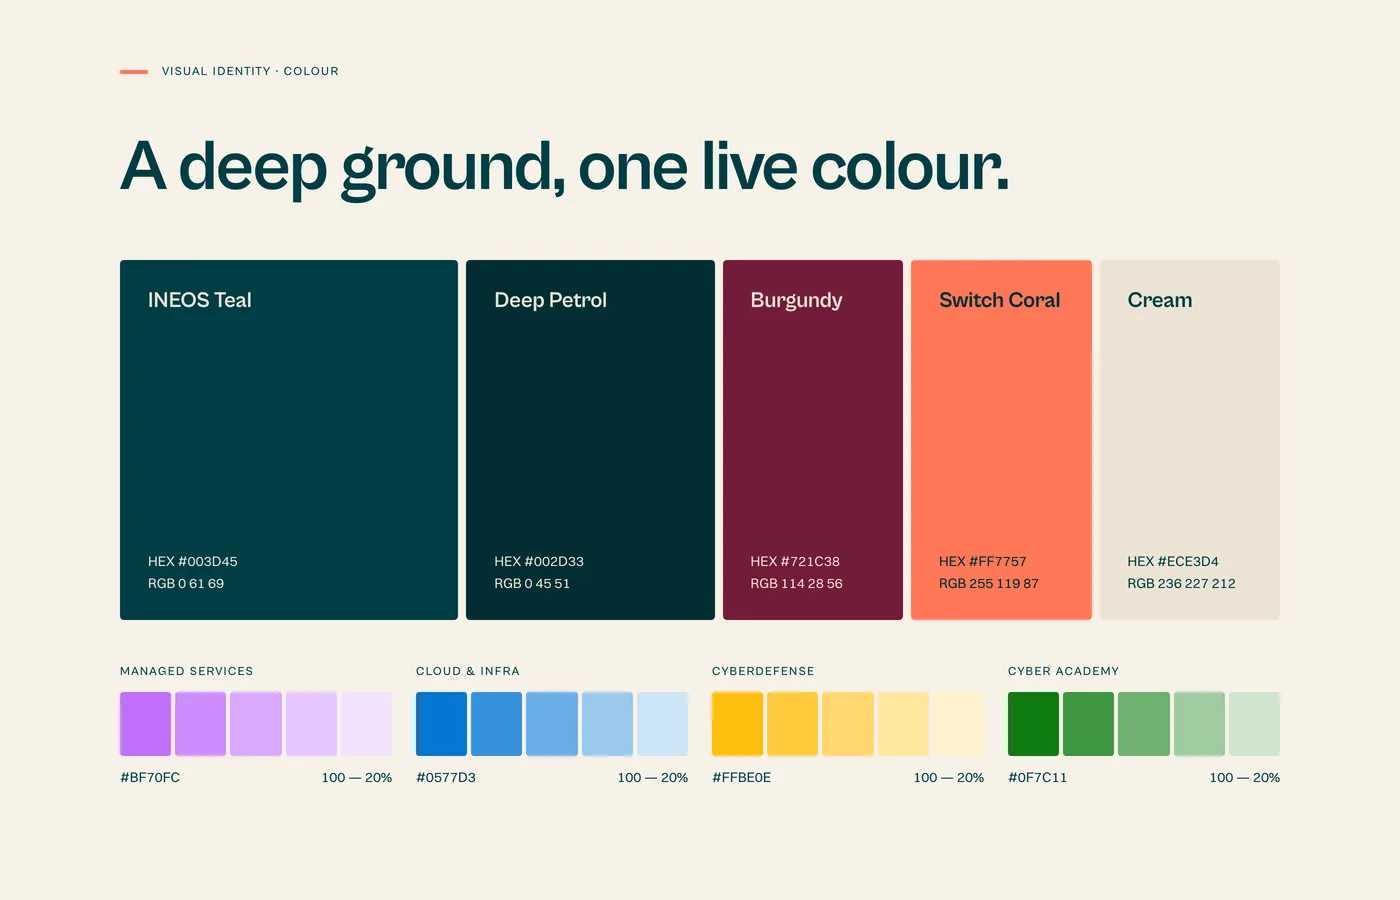
Task: Click the MANAGED SERVICES heading
Action: 187,671
